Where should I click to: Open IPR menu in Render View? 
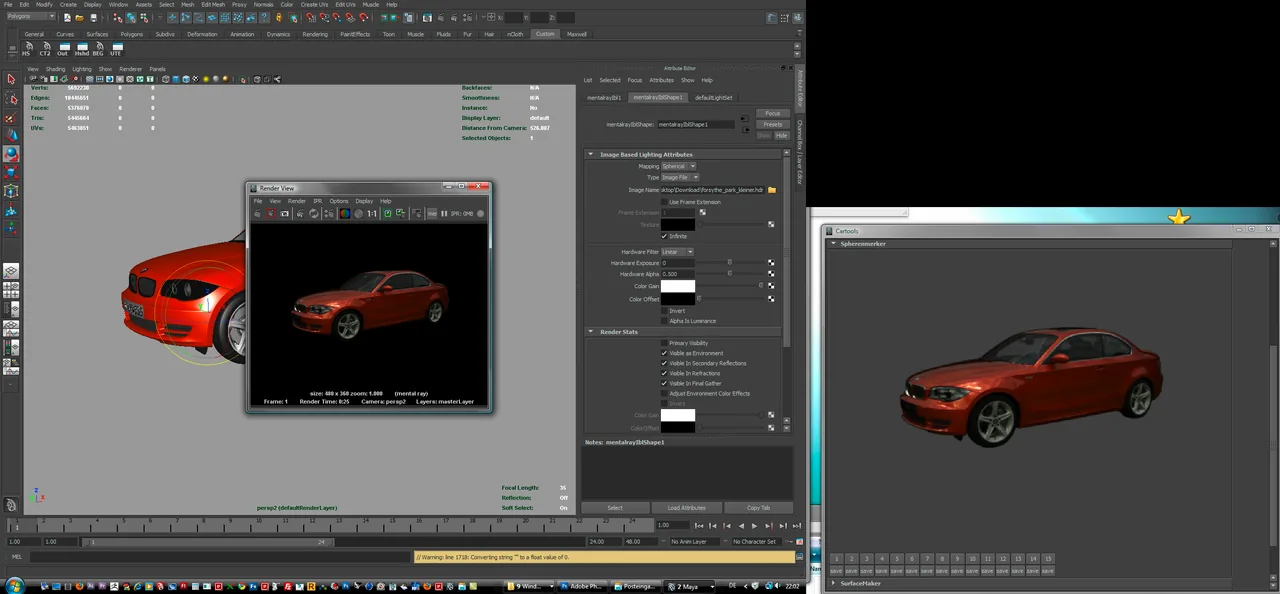point(318,201)
